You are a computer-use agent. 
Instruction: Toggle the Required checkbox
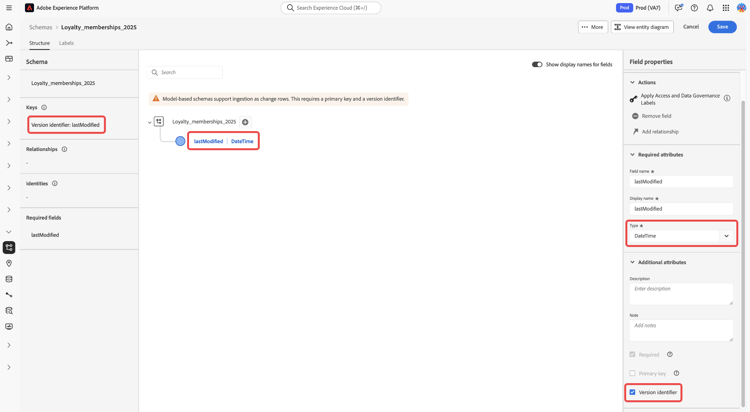click(632, 355)
